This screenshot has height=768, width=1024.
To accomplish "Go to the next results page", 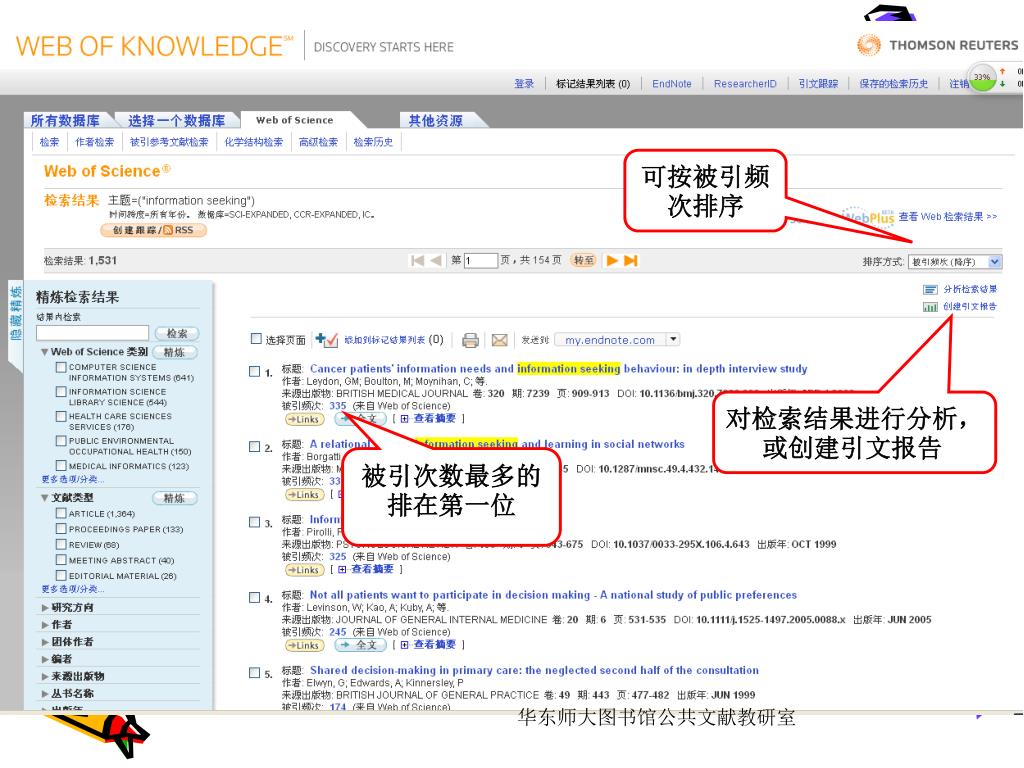I will pos(612,261).
